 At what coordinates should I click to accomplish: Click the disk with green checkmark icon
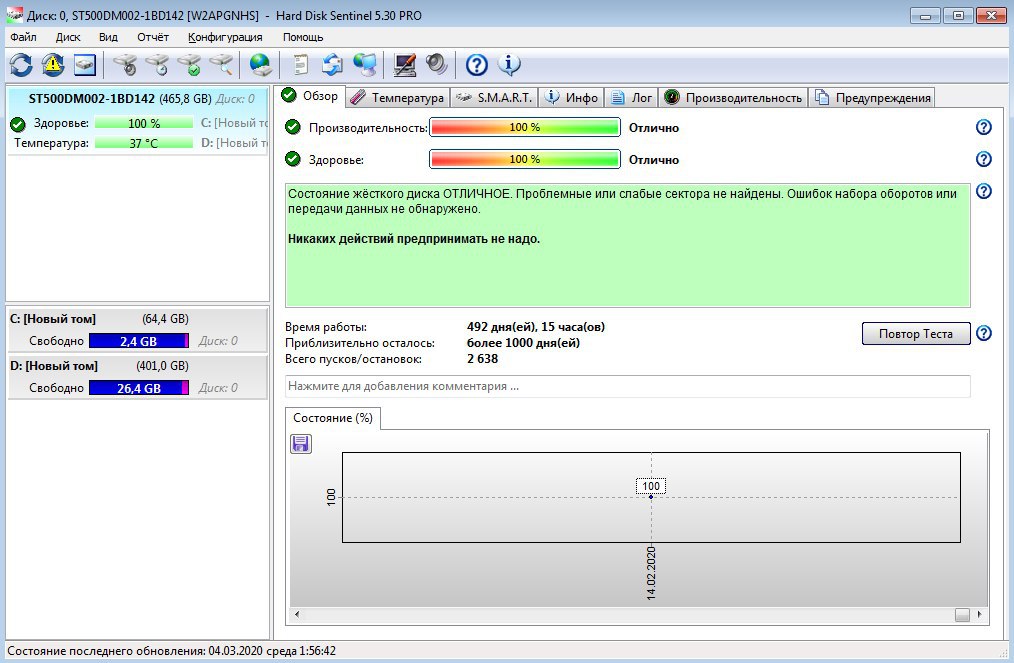tap(189, 65)
